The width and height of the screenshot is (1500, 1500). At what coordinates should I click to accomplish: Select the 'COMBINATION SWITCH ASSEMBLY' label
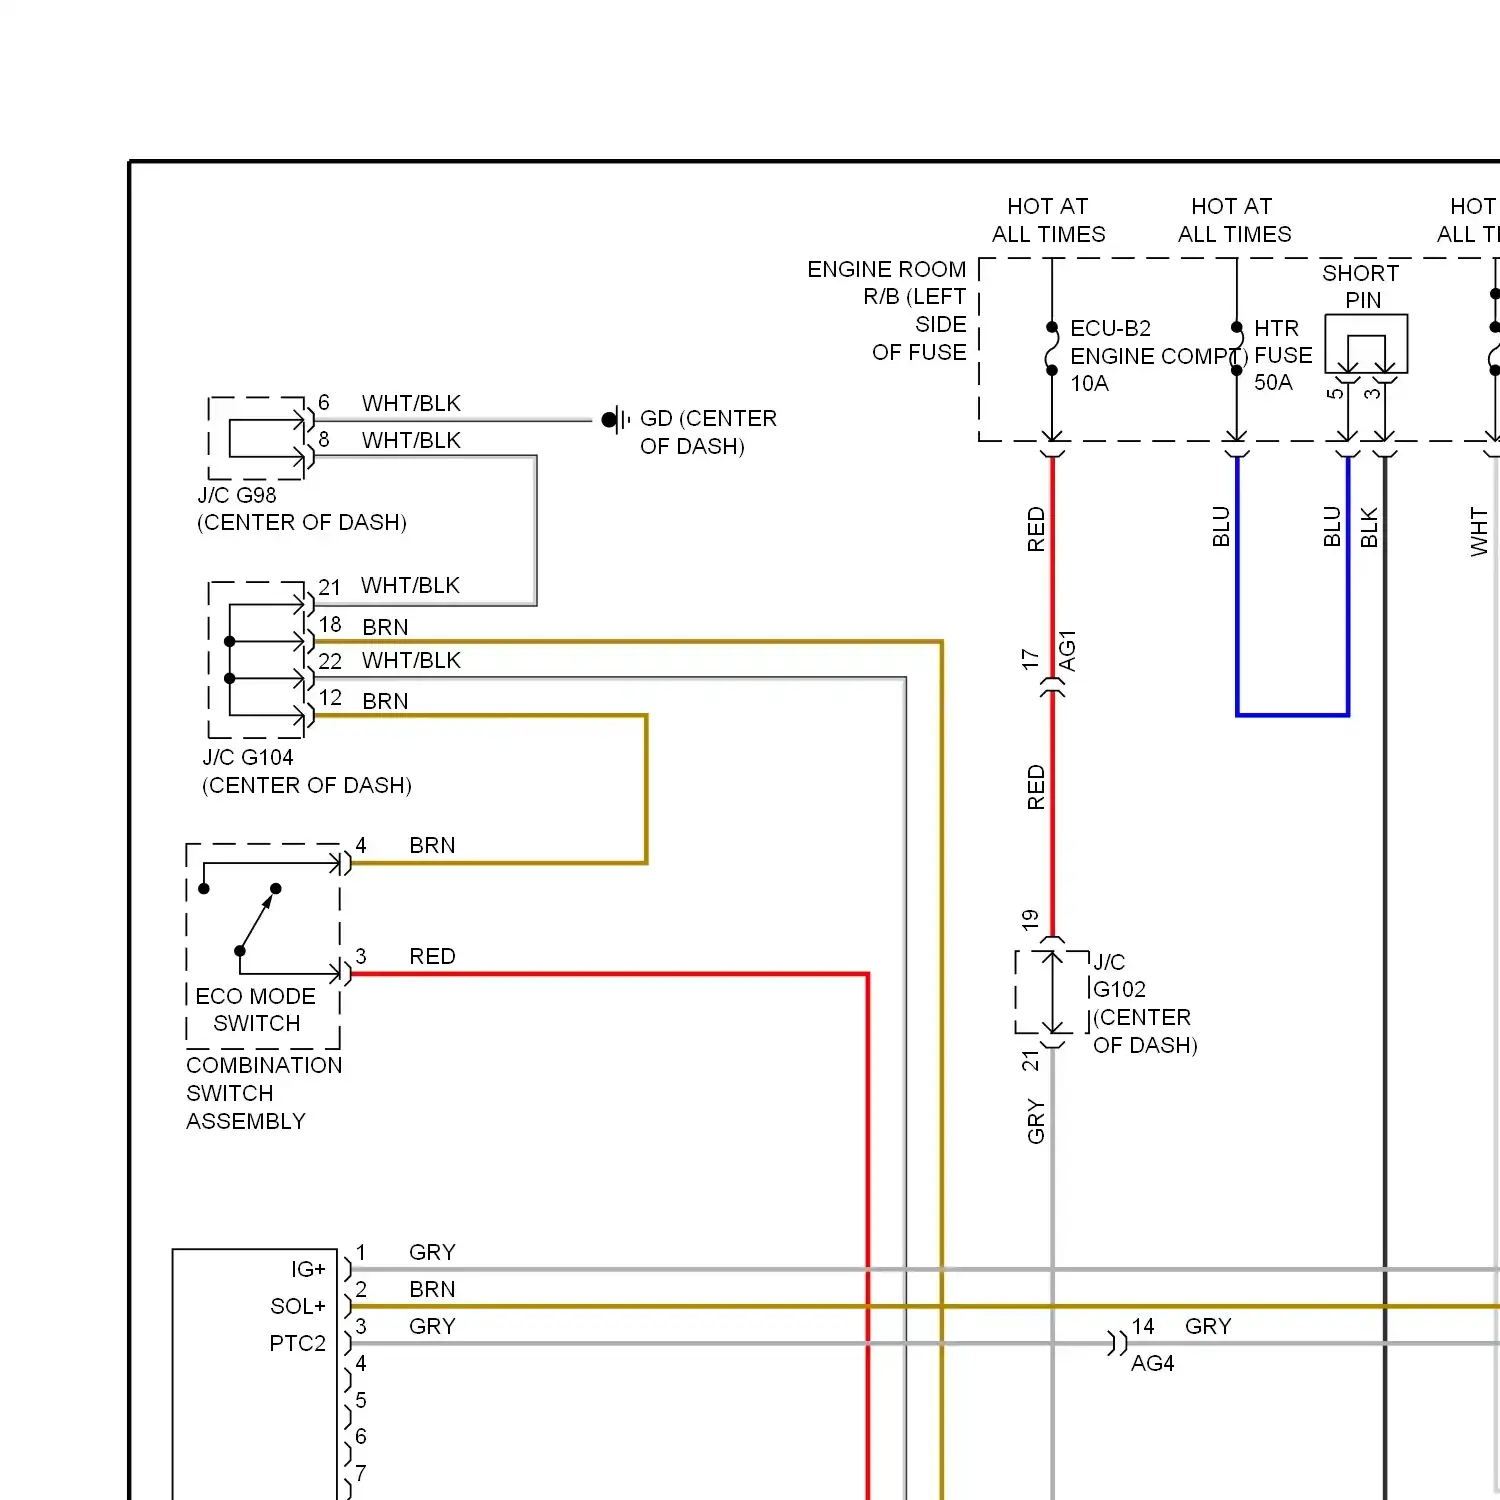click(x=264, y=1093)
